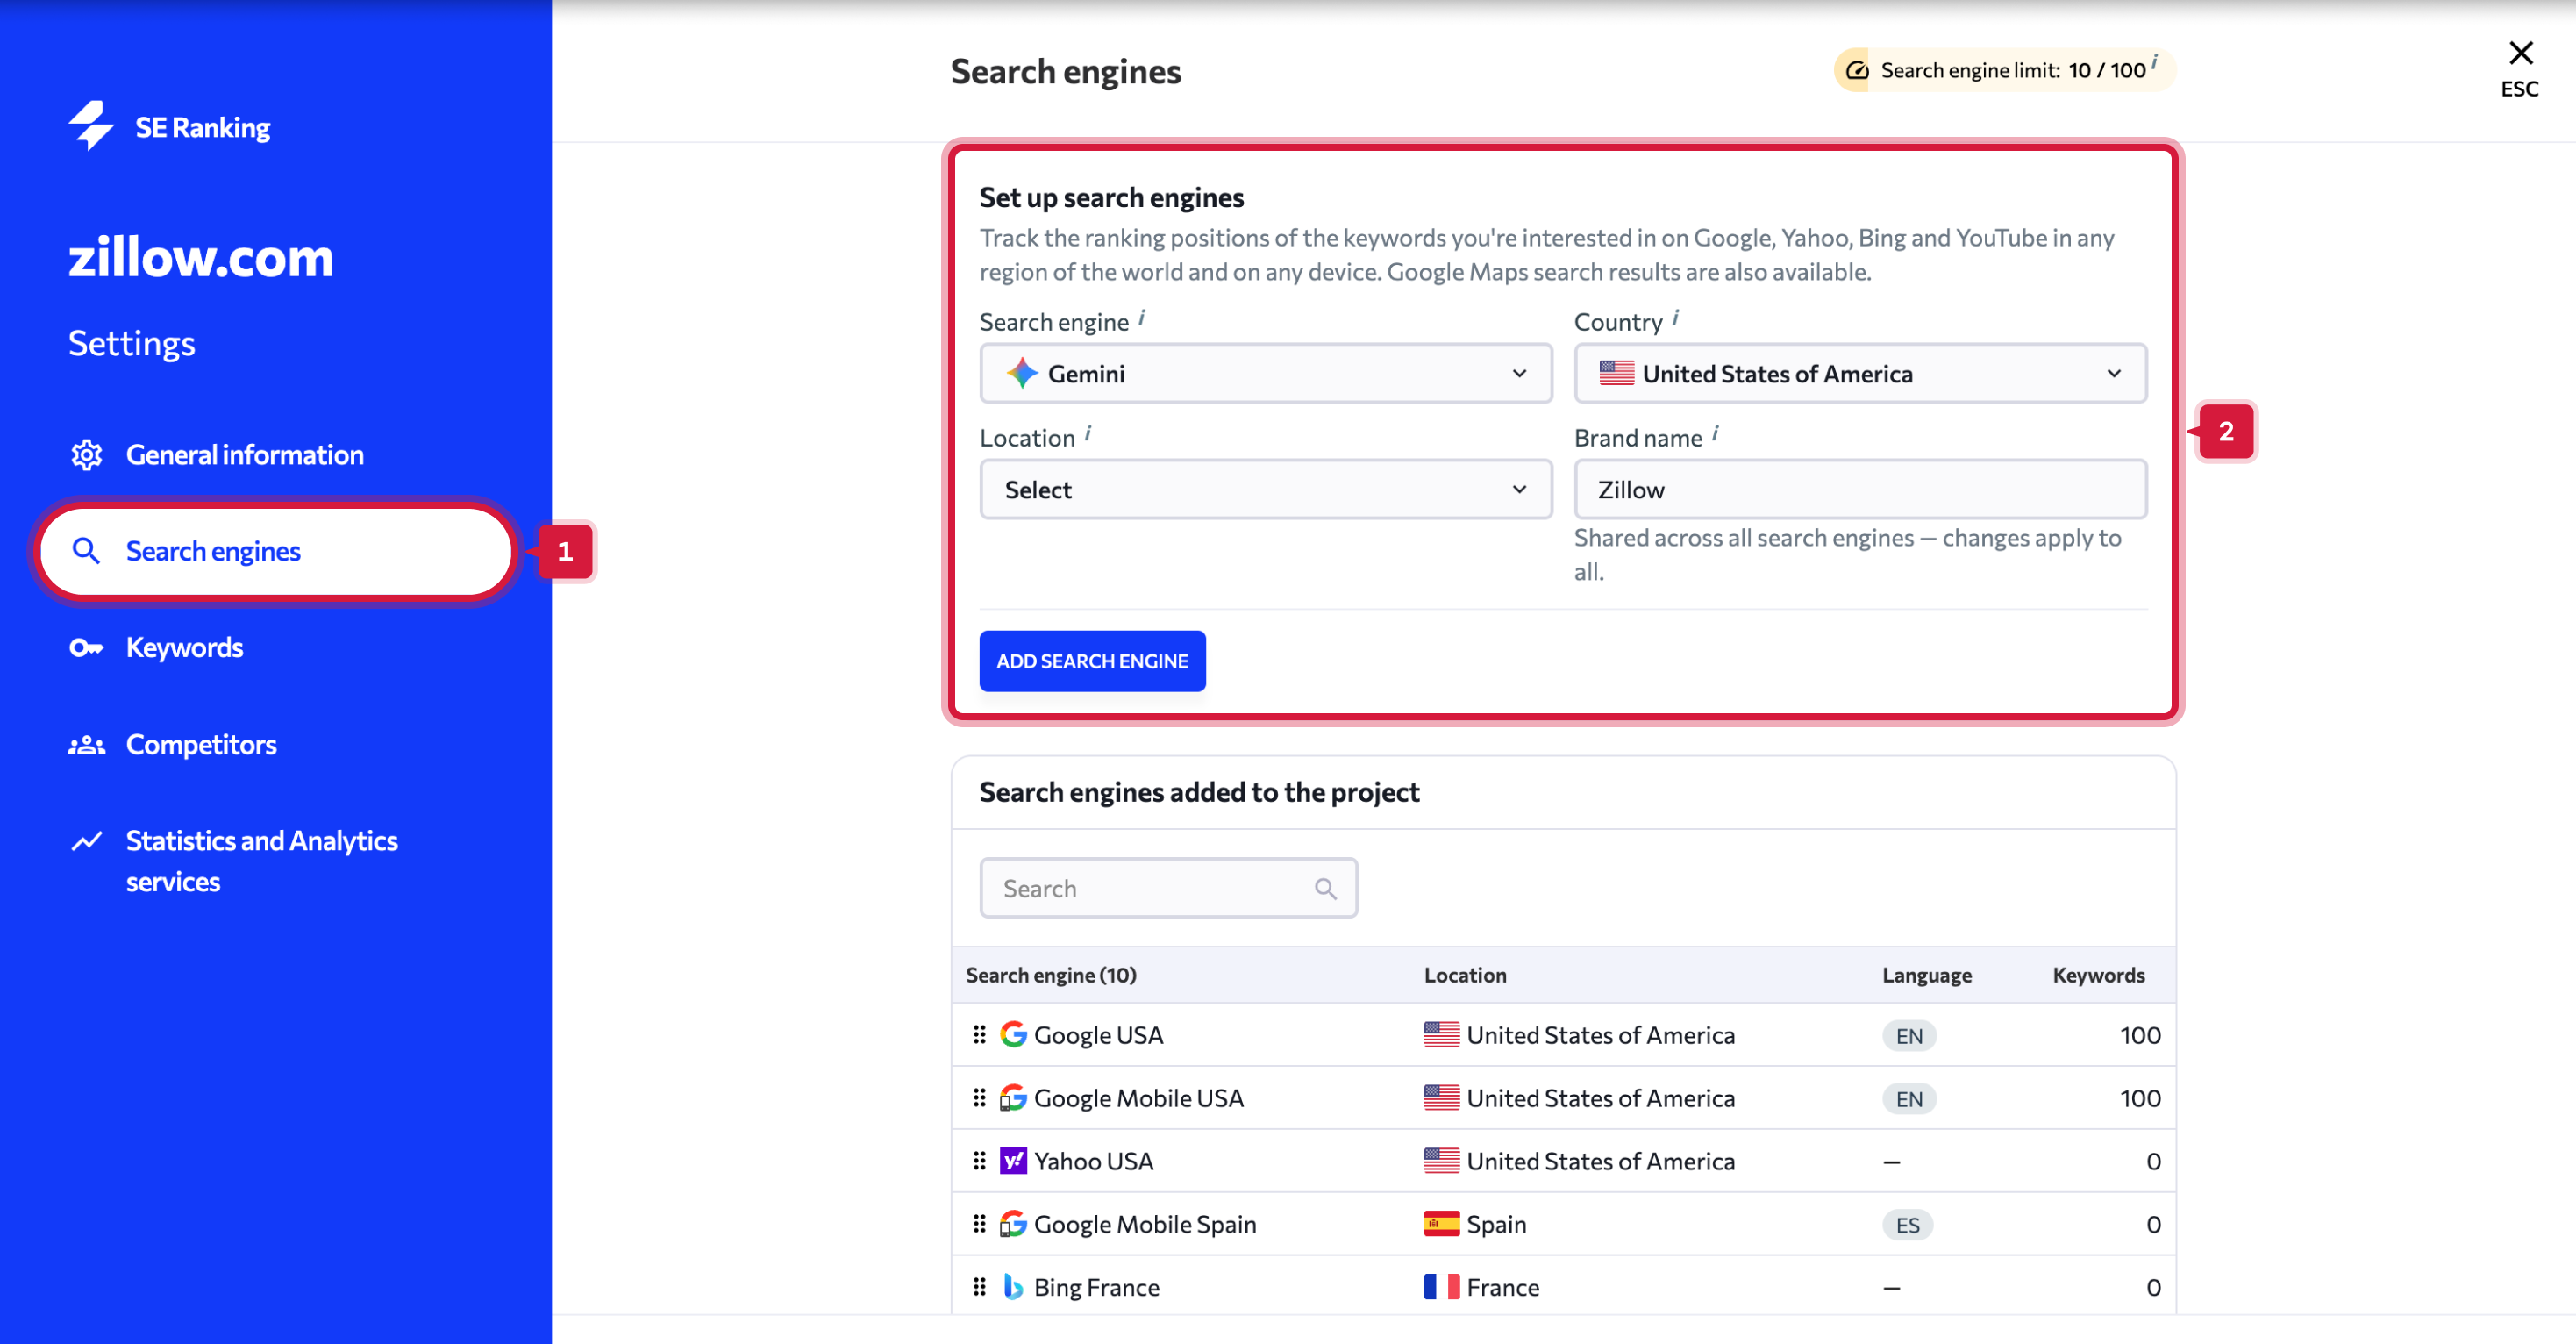The width and height of the screenshot is (2576, 1344).
Task: Open Competitors settings section
Action: pyautogui.click(x=200, y=744)
